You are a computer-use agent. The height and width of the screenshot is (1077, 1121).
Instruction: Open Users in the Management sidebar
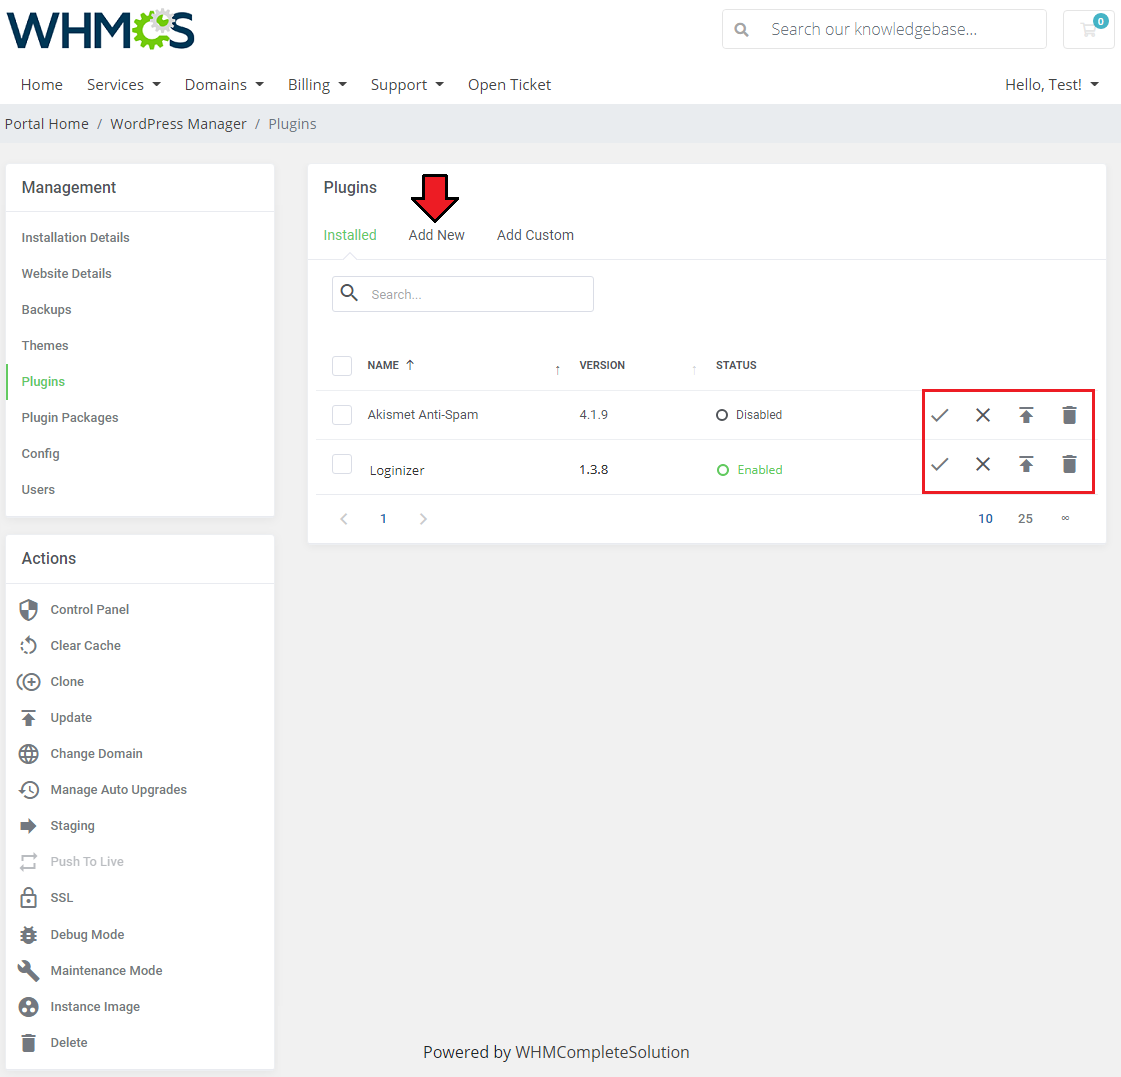click(x=38, y=489)
